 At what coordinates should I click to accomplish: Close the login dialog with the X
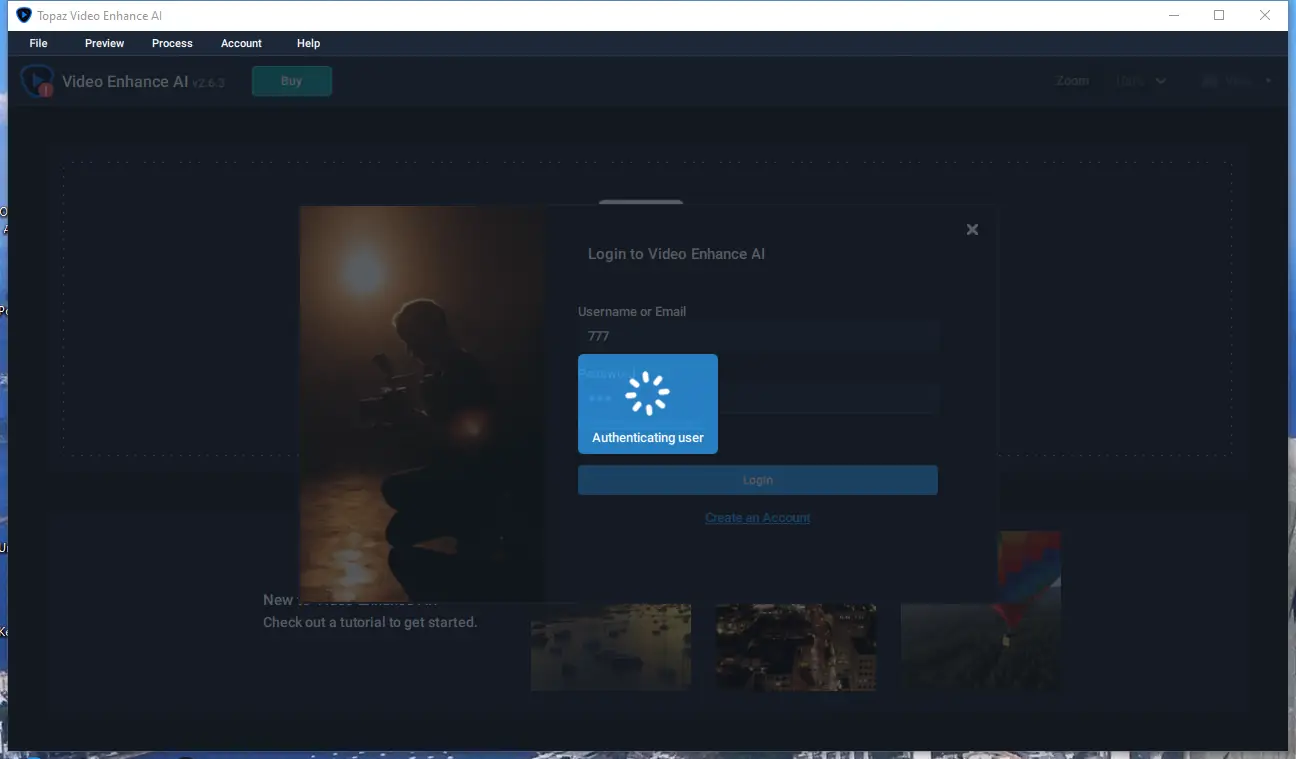coord(972,229)
